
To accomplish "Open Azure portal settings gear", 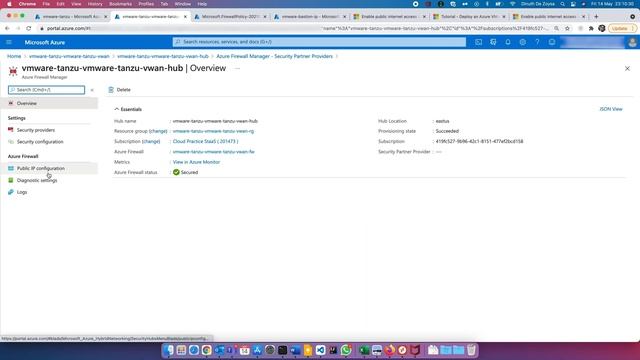I will point(522,42).
